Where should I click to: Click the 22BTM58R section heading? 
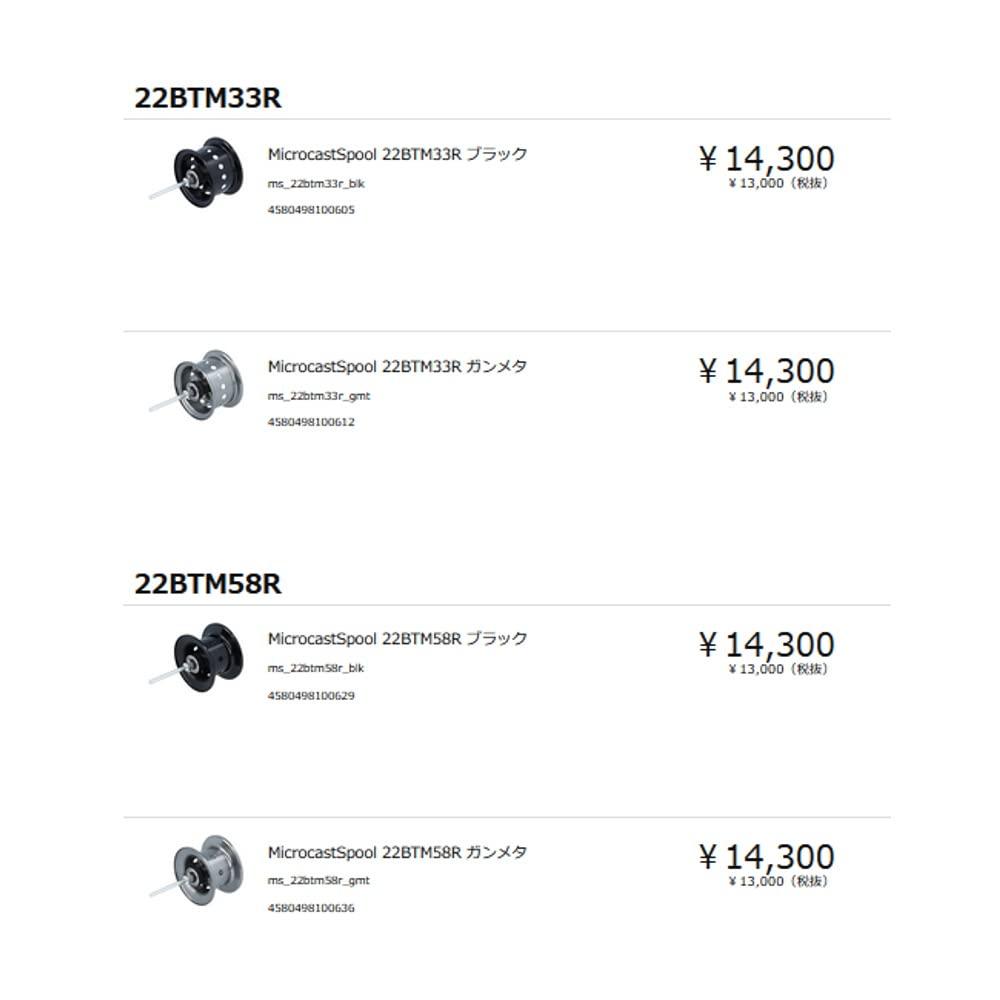pyautogui.click(x=208, y=584)
